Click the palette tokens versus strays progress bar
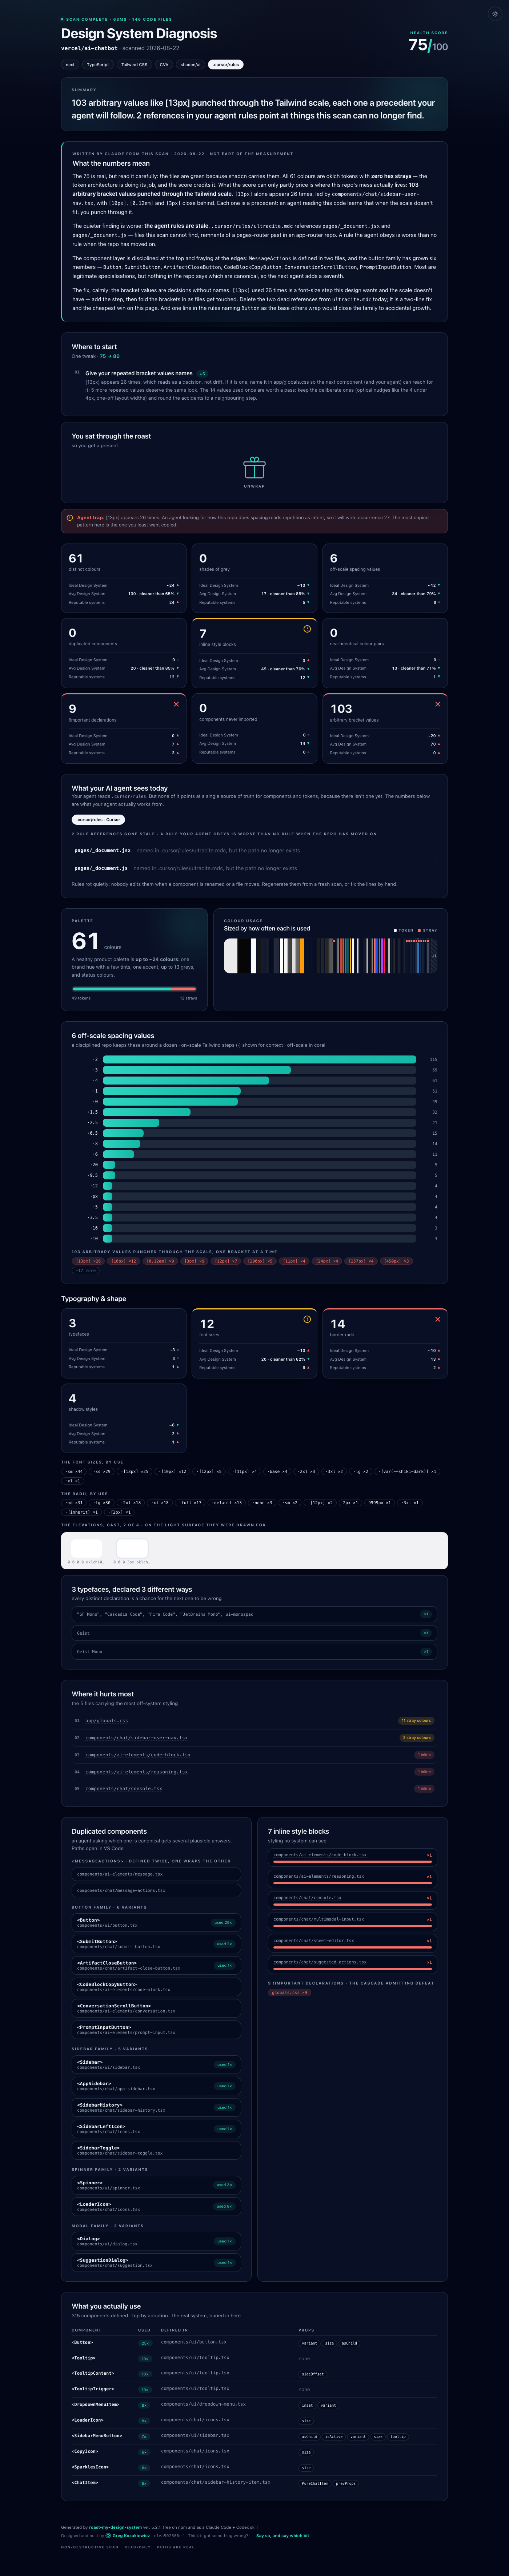 coord(134,989)
